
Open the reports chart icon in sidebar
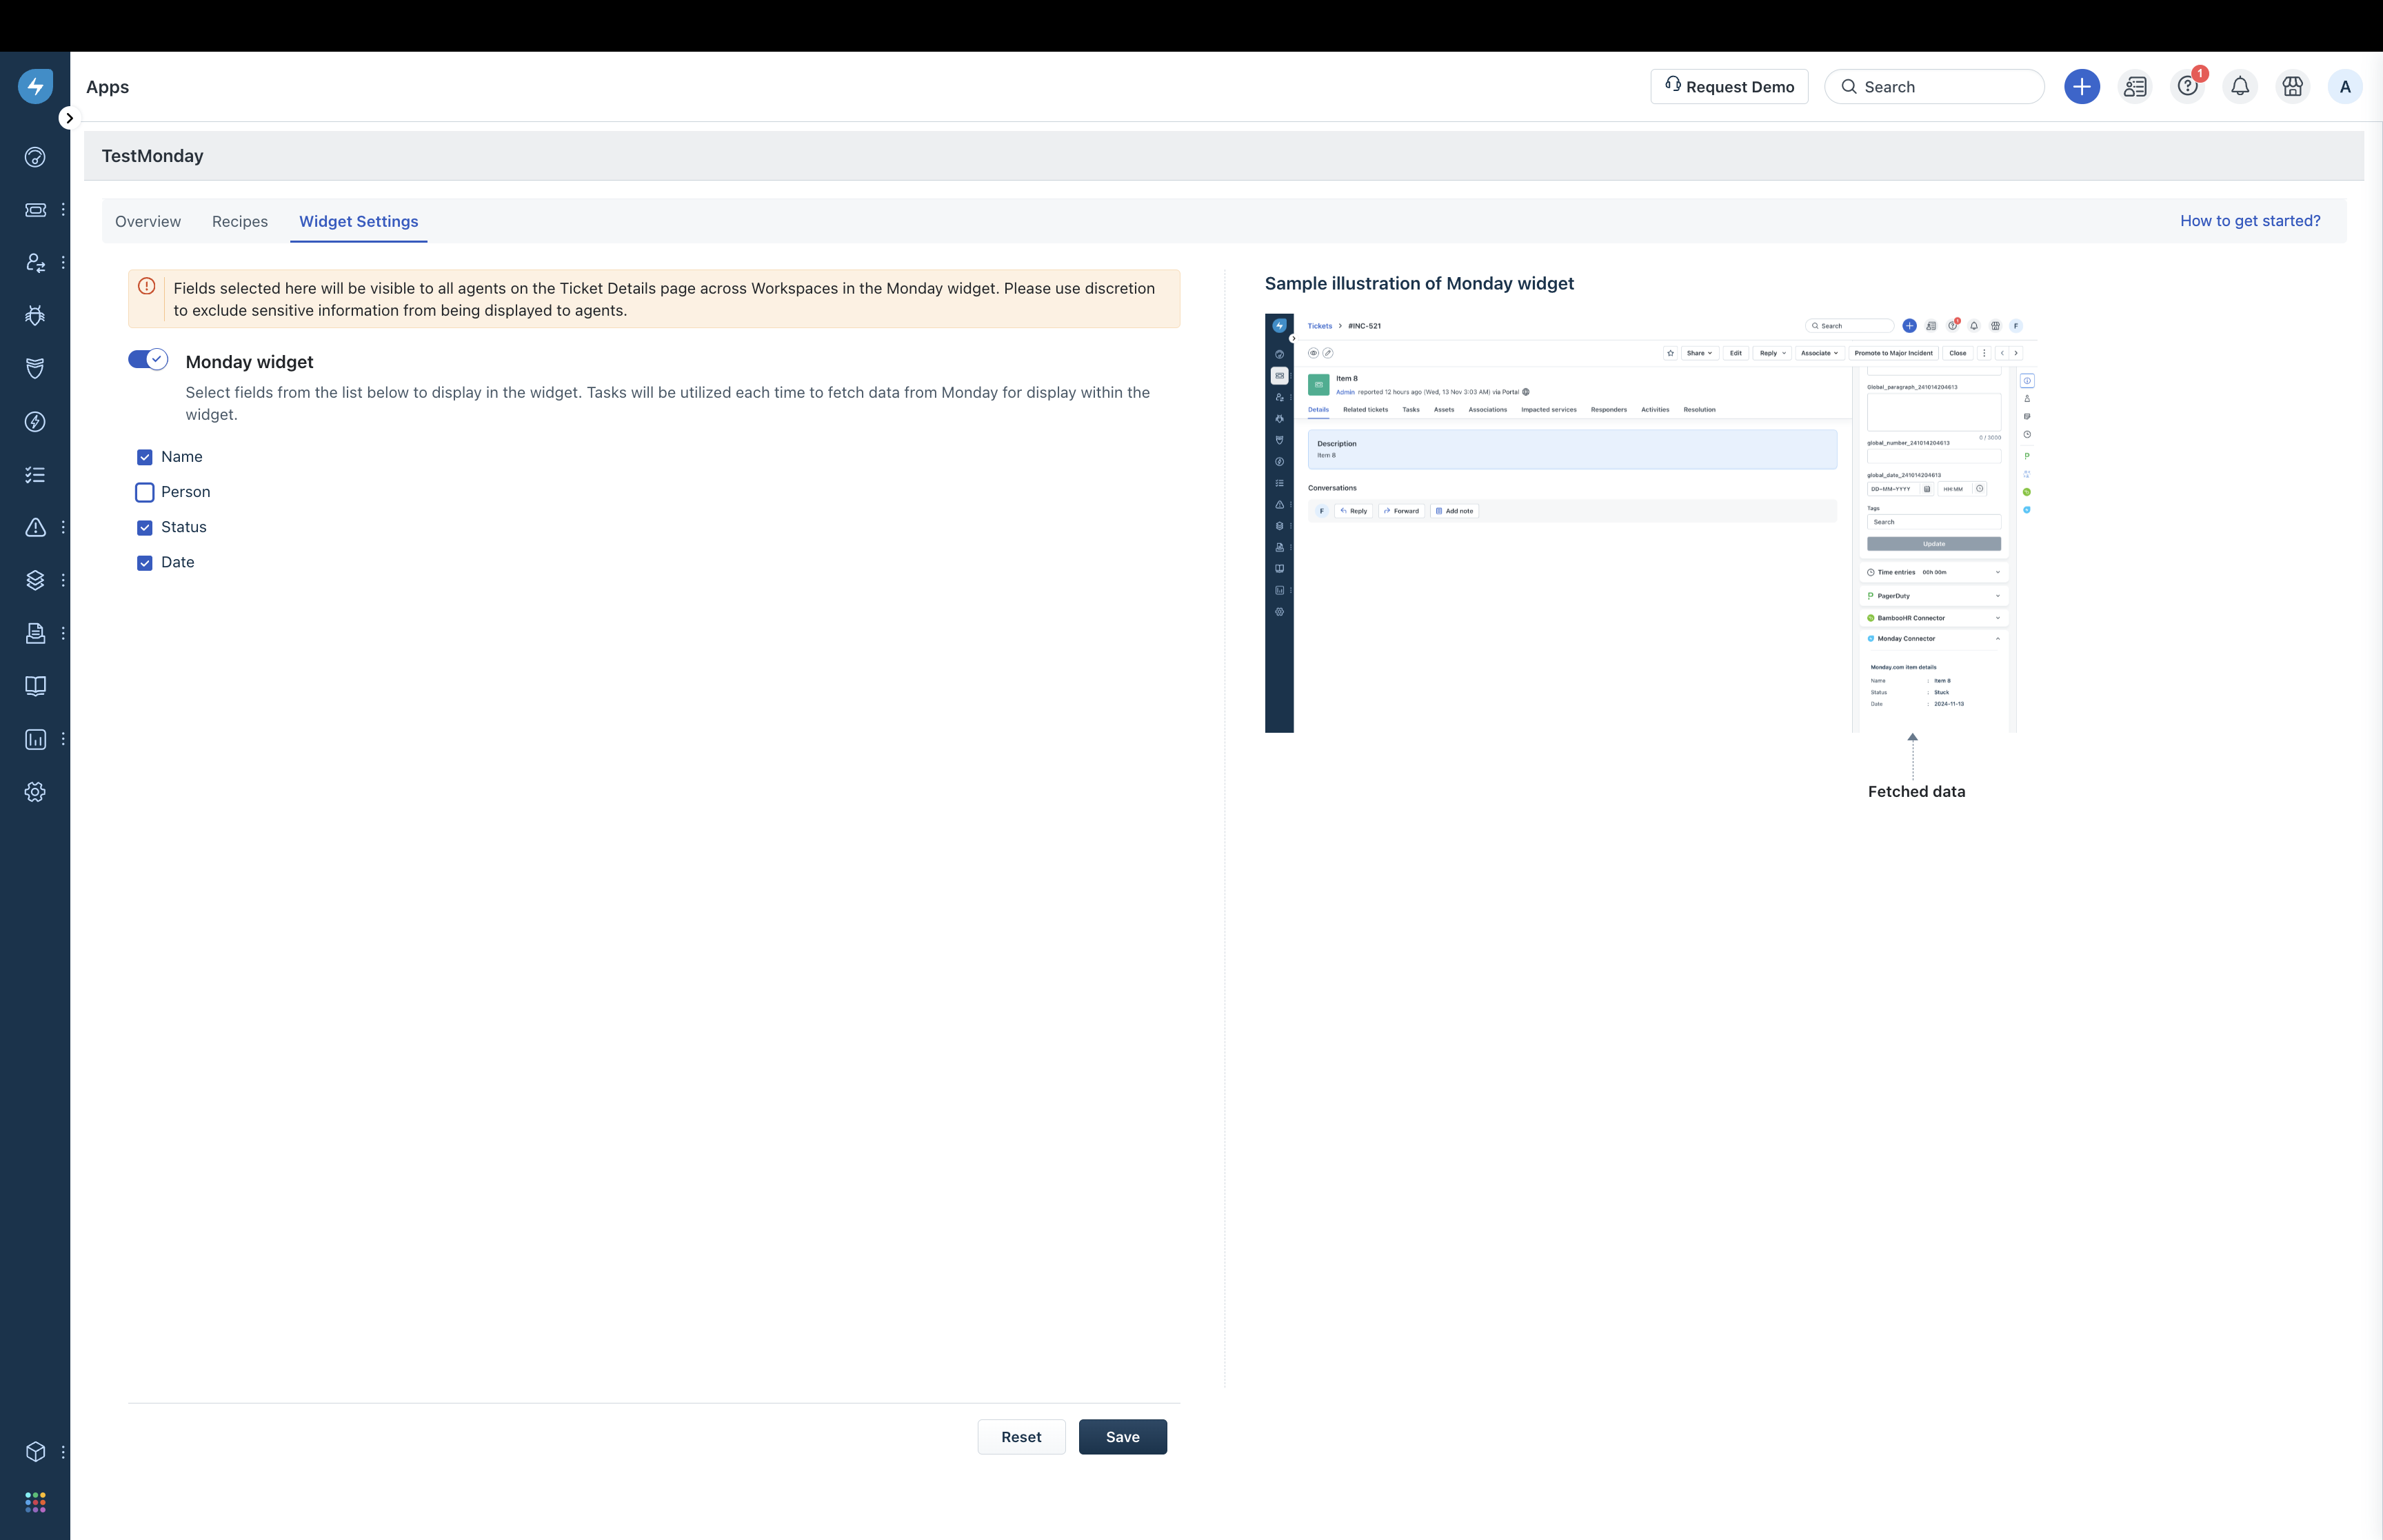[x=35, y=739]
